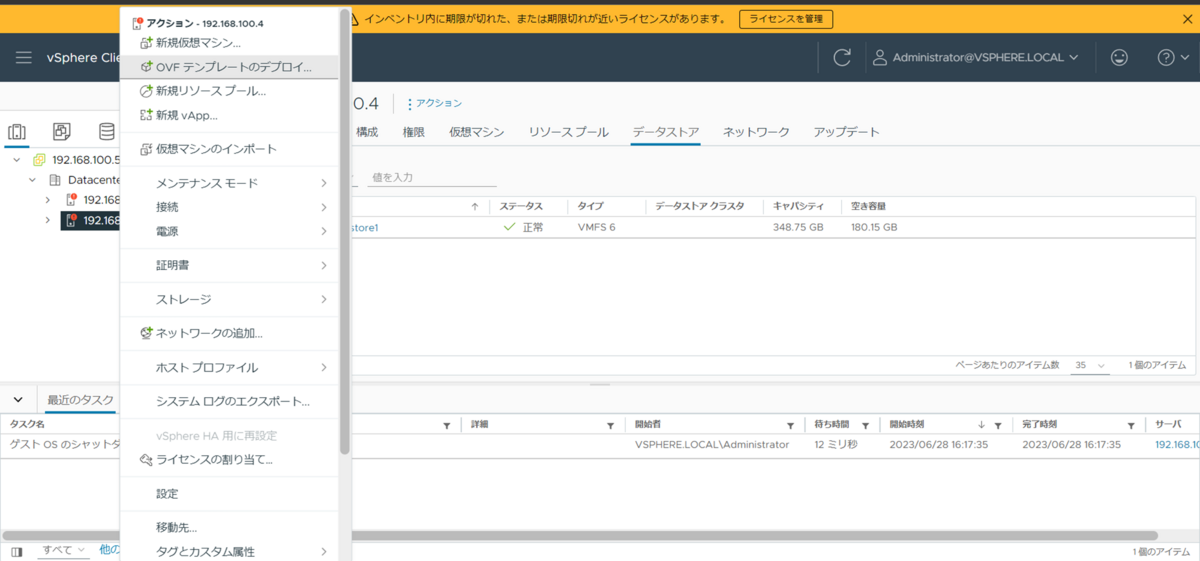Screen dimensions: 1200x561
Task: Open task server link 192.168.10
Action: click(x=1177, y=445)
